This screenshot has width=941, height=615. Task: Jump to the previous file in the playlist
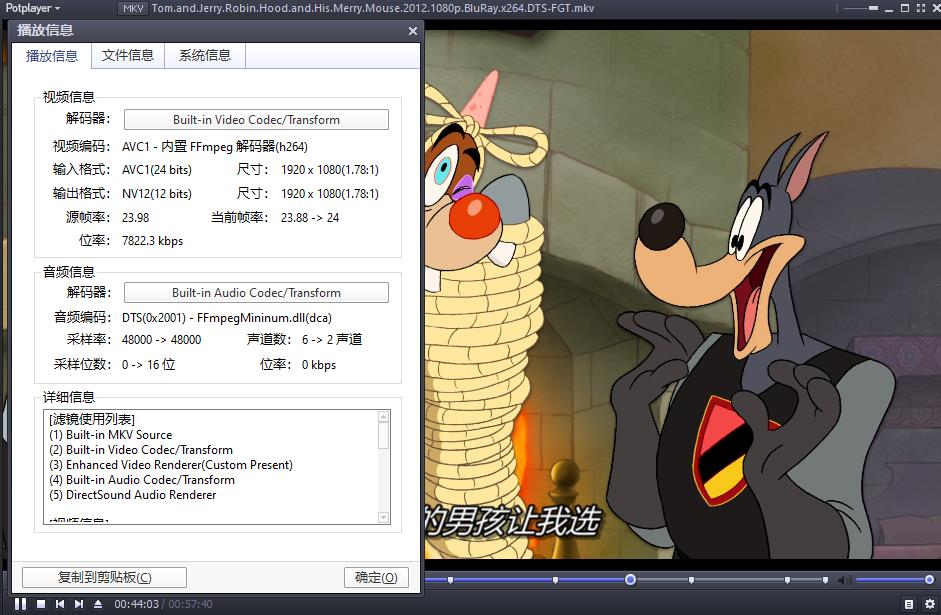click(60, 604)
